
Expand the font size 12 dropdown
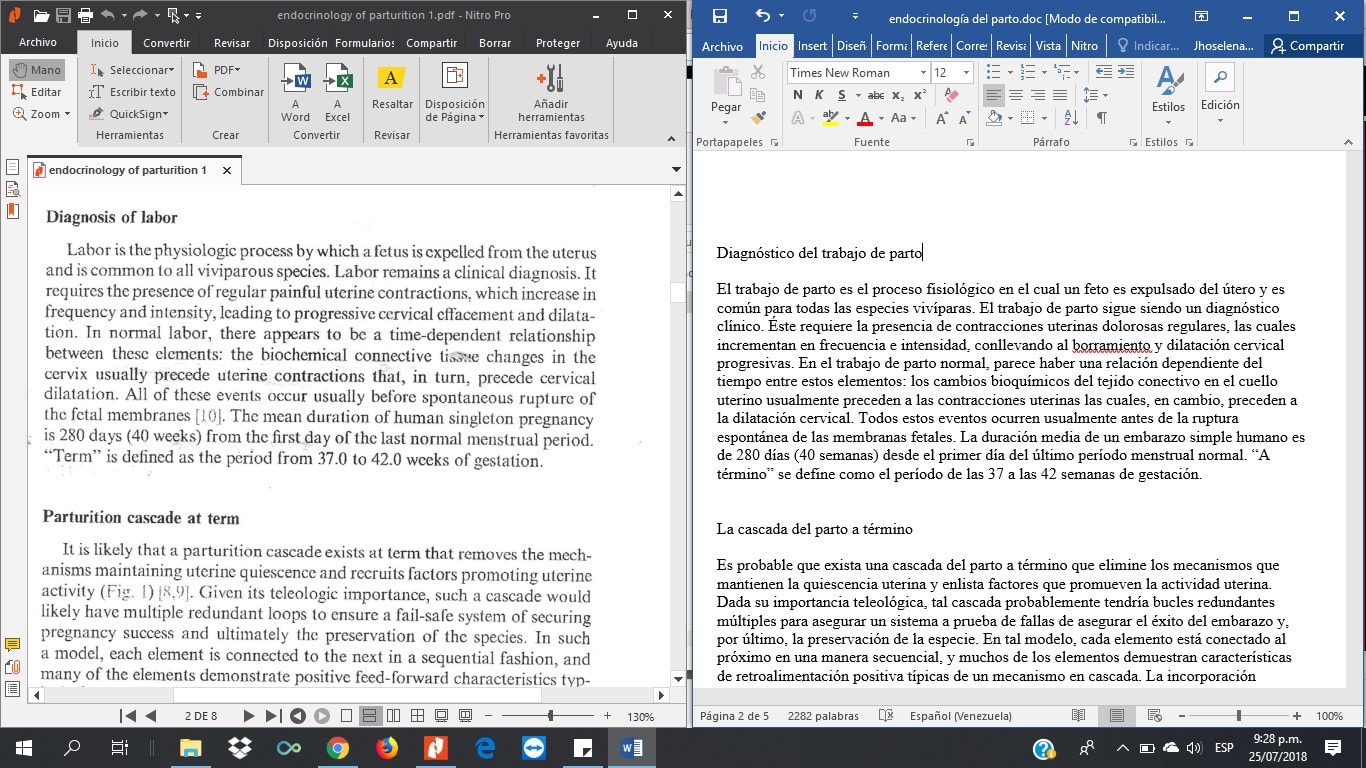tap(966, 73)
